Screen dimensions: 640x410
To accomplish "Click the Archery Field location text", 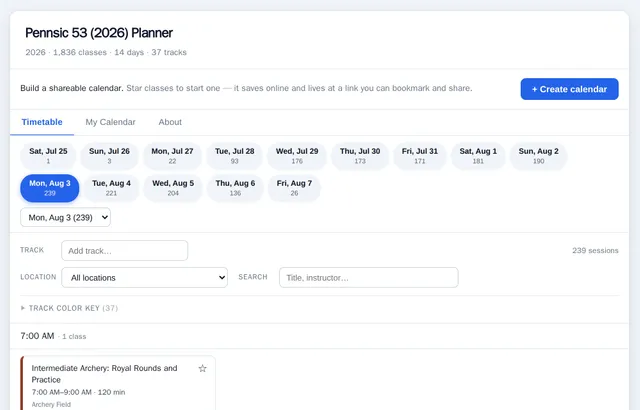I will point(51,405).
